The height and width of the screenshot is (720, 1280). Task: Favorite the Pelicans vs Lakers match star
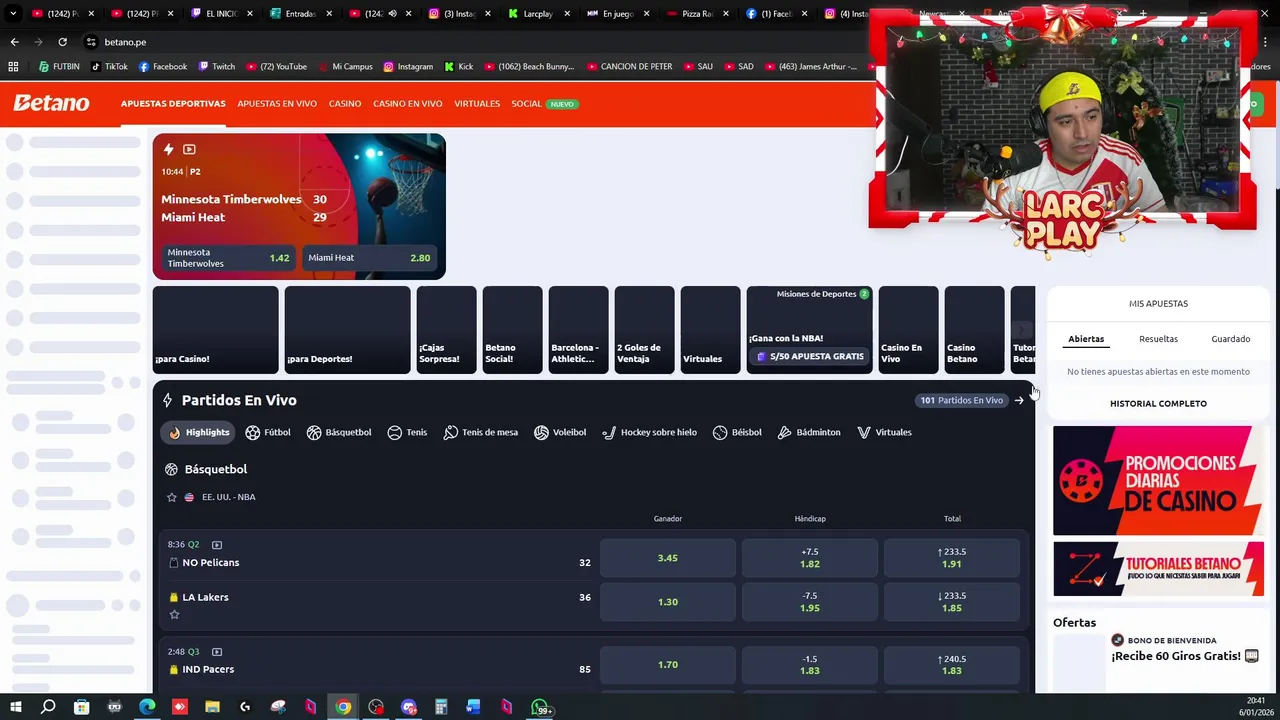[x=174, y=614]
